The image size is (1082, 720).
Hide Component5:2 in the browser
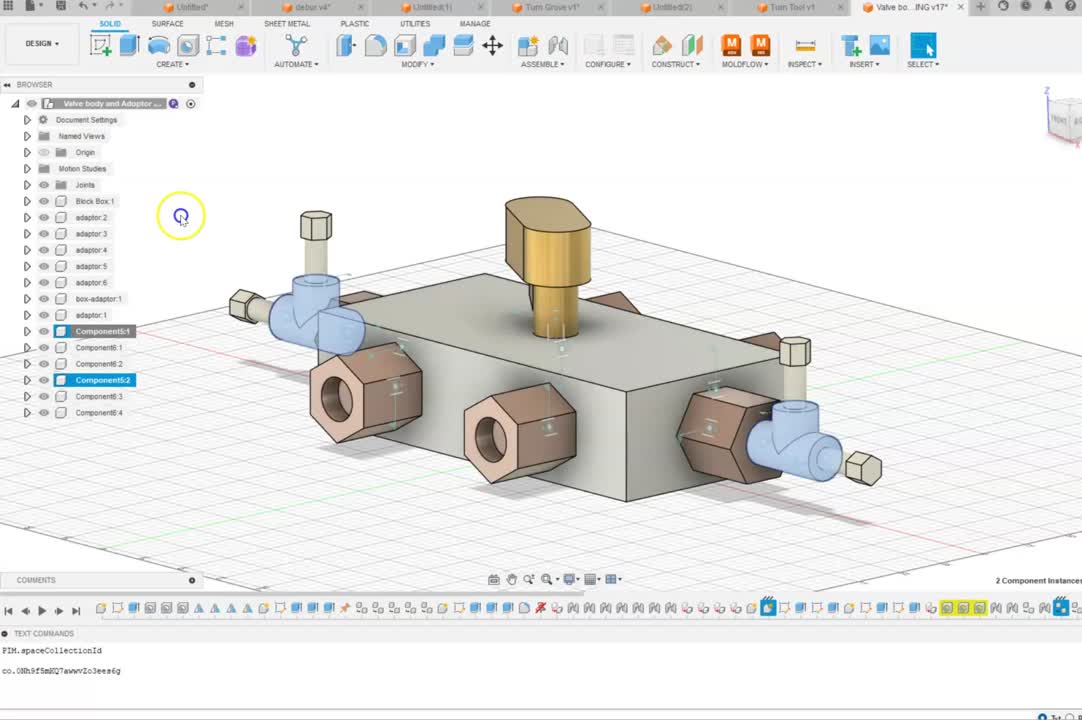pyautogui.click(x=44, y=380)
